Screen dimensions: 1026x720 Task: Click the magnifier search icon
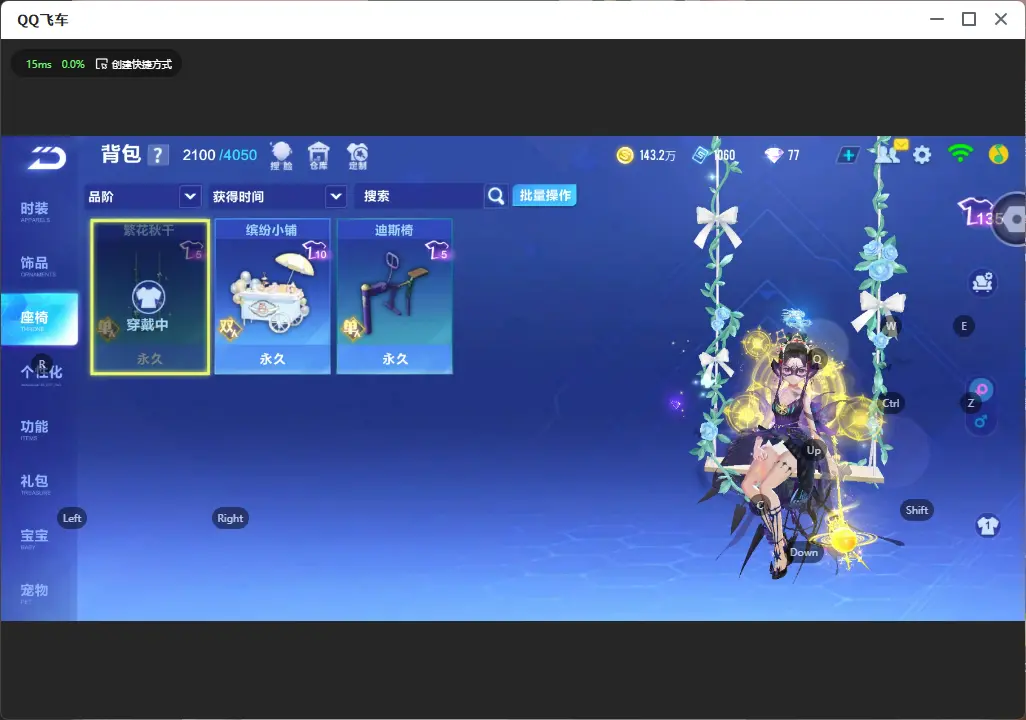tap(496, 196)
